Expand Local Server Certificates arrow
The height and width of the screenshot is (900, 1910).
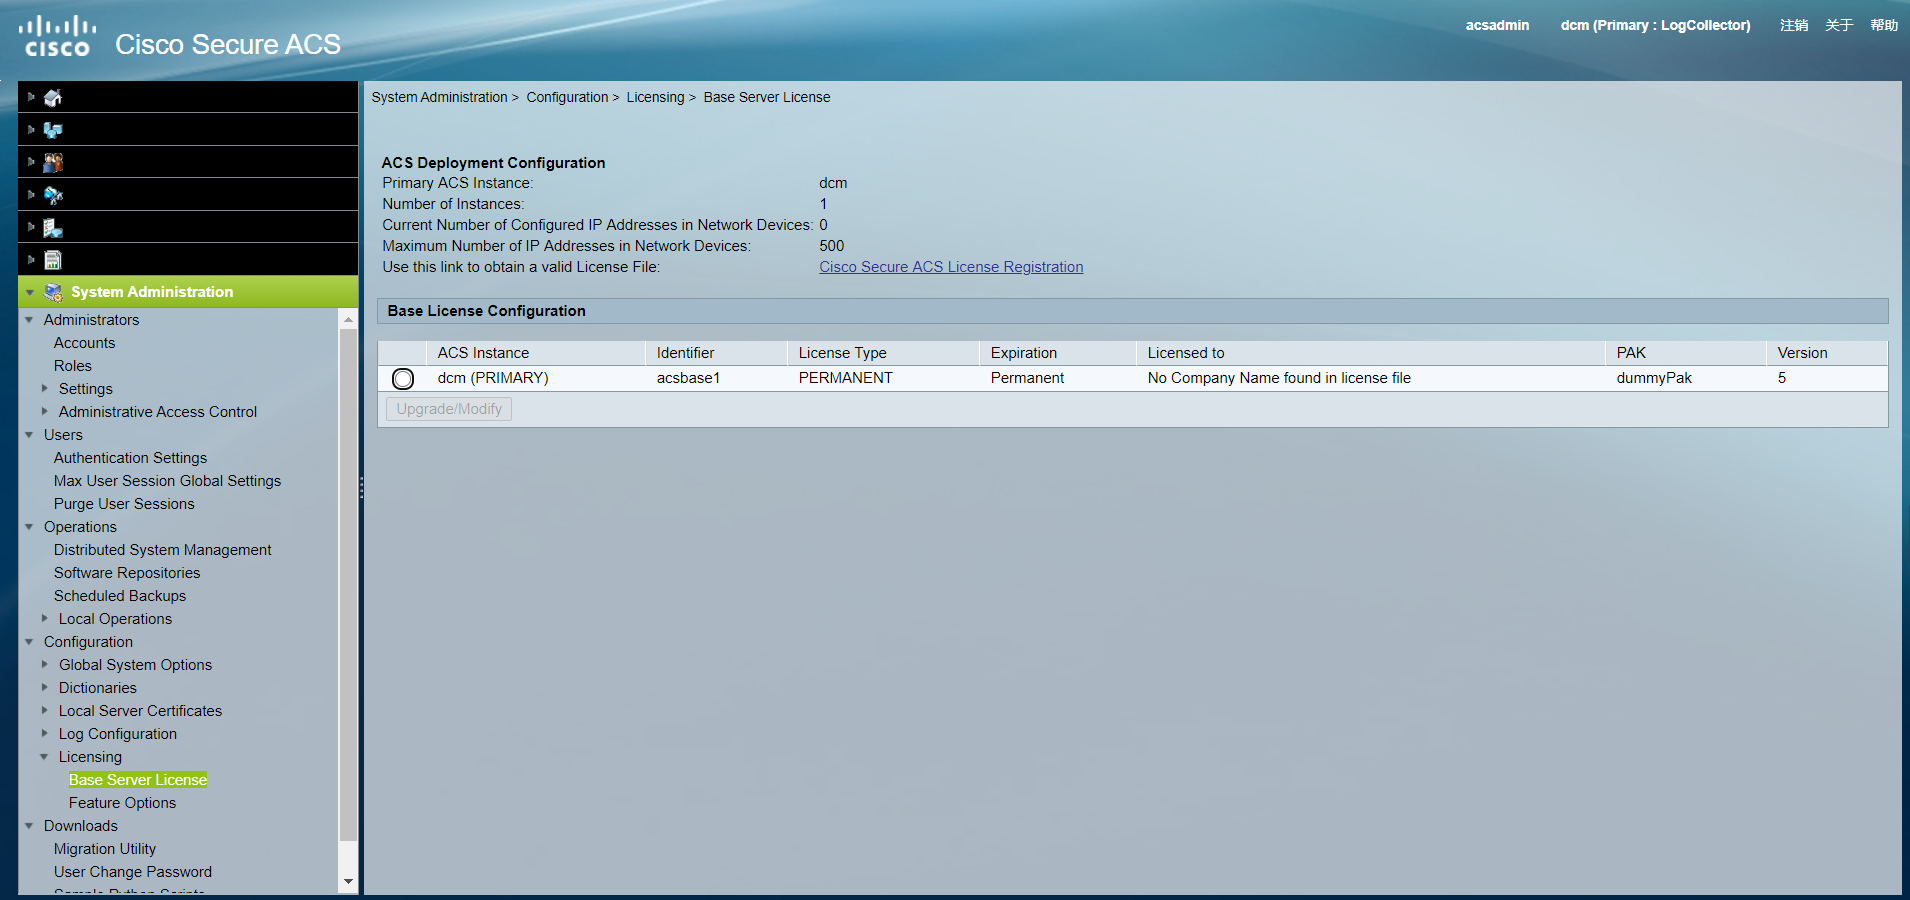45,710
